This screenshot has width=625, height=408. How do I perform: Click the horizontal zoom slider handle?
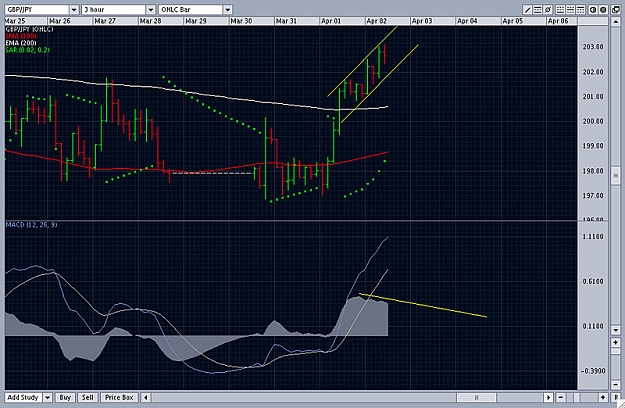575,397
